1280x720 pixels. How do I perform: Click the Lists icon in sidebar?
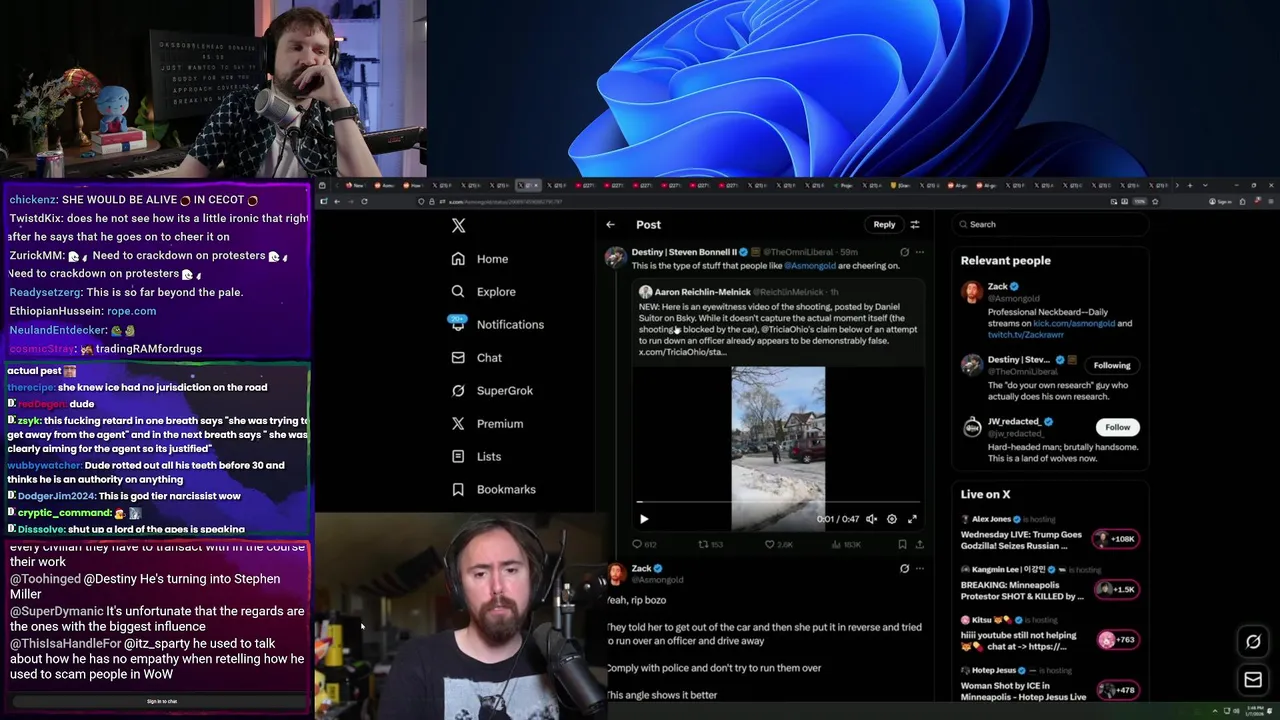click(x=458, y=457)
